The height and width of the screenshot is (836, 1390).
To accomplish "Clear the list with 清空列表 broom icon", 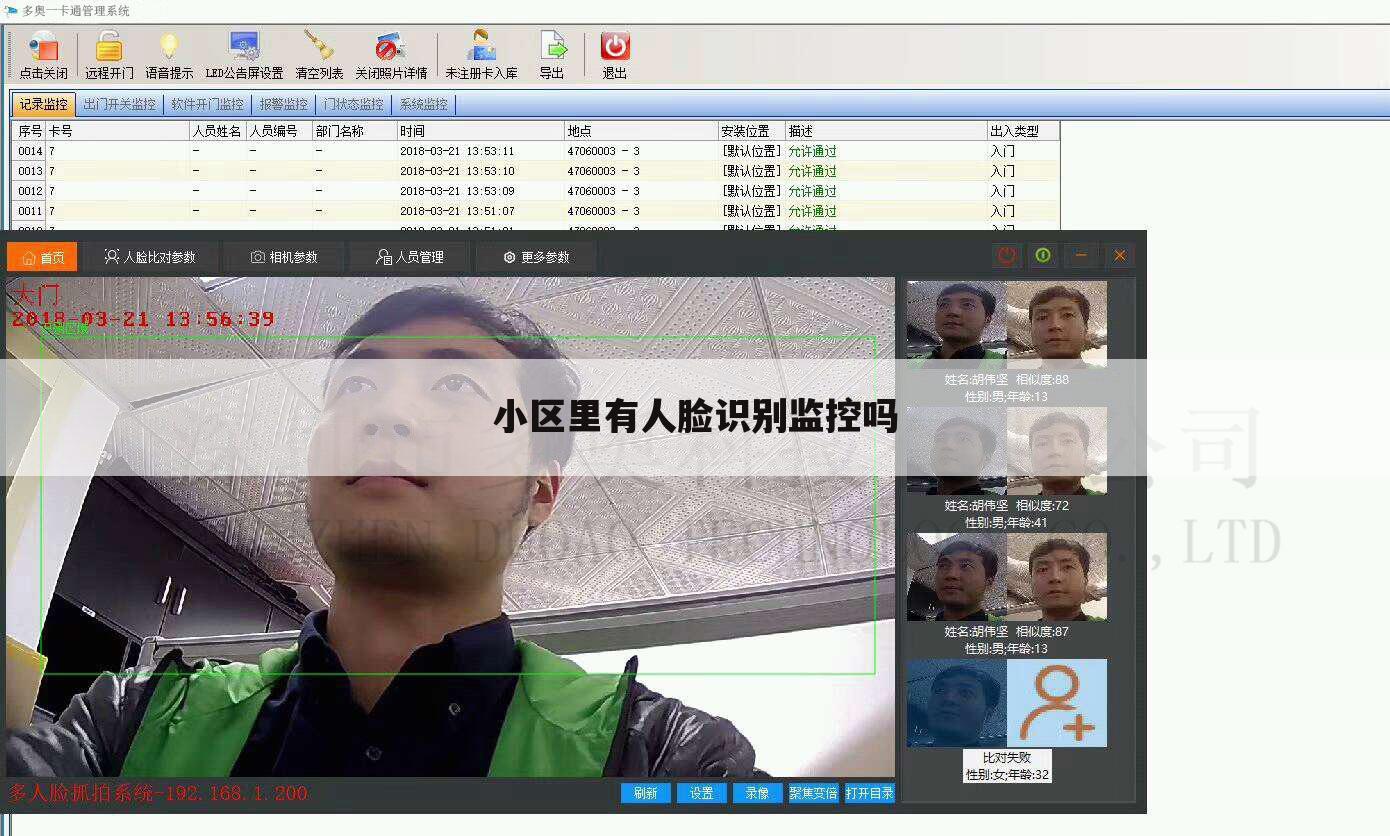I will tap(319, 55).
